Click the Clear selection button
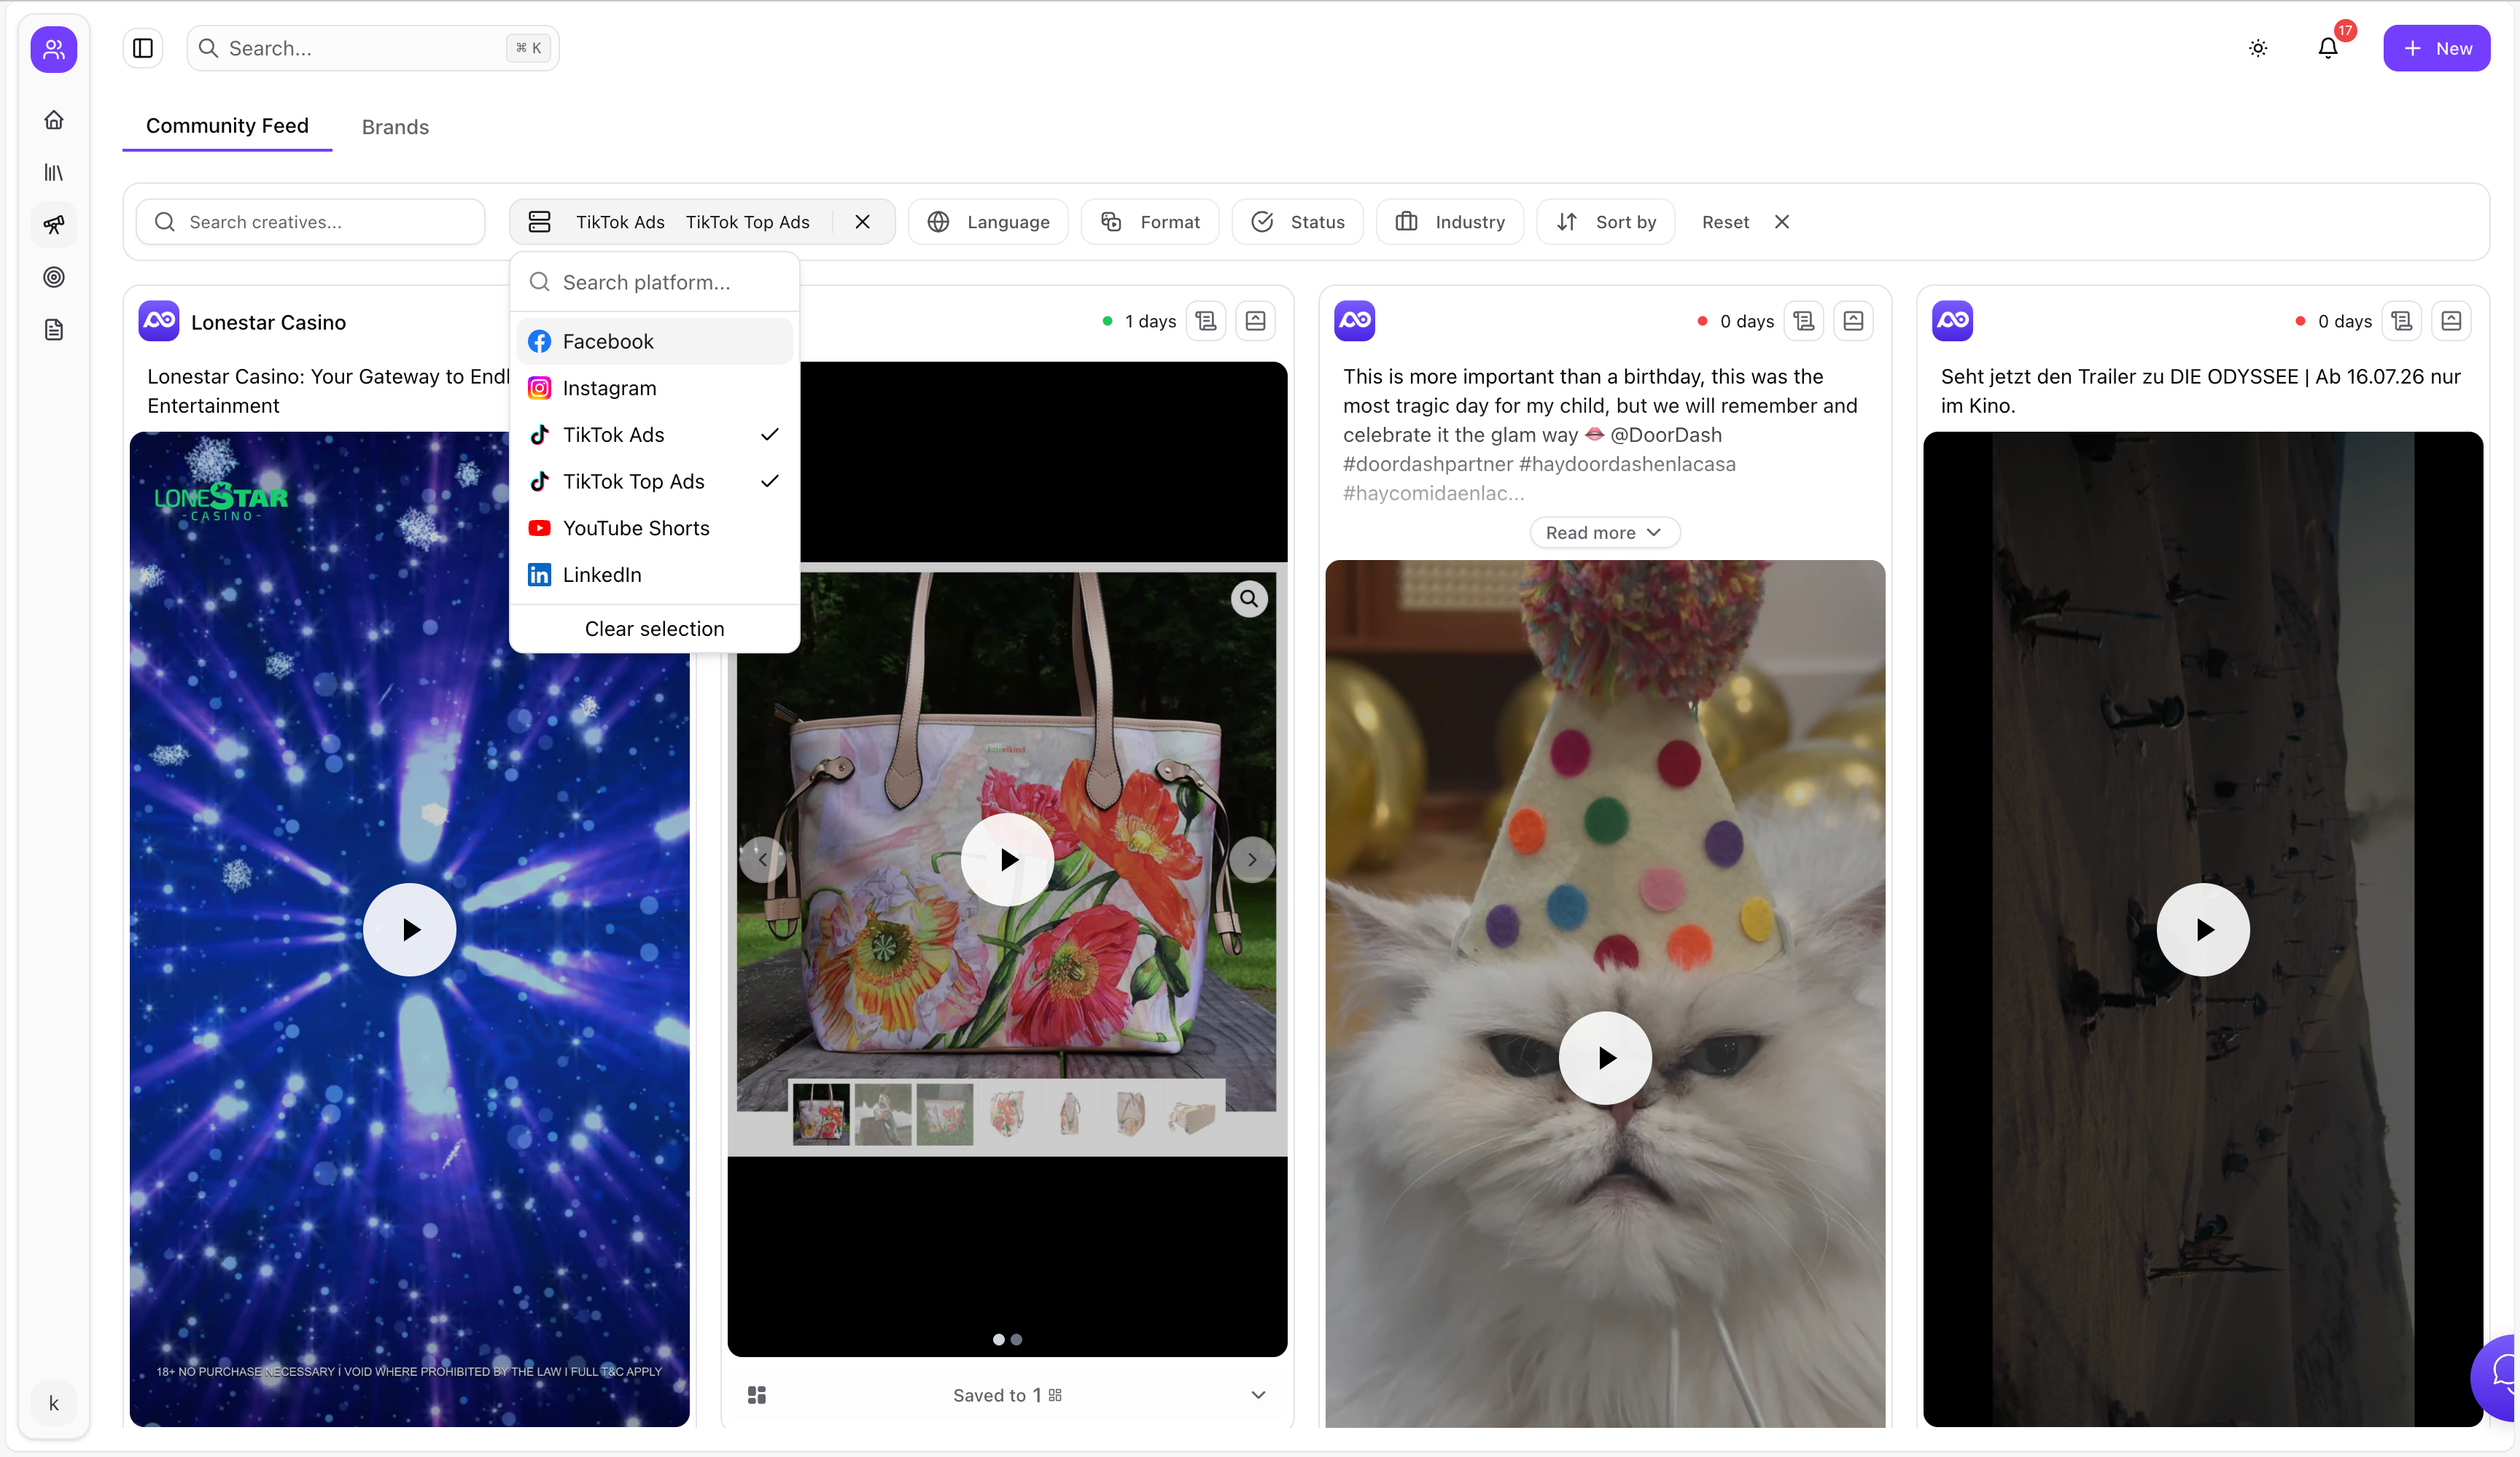Screen dimensions: 2520x1457 pyautogui.click(x=654, y=629)
